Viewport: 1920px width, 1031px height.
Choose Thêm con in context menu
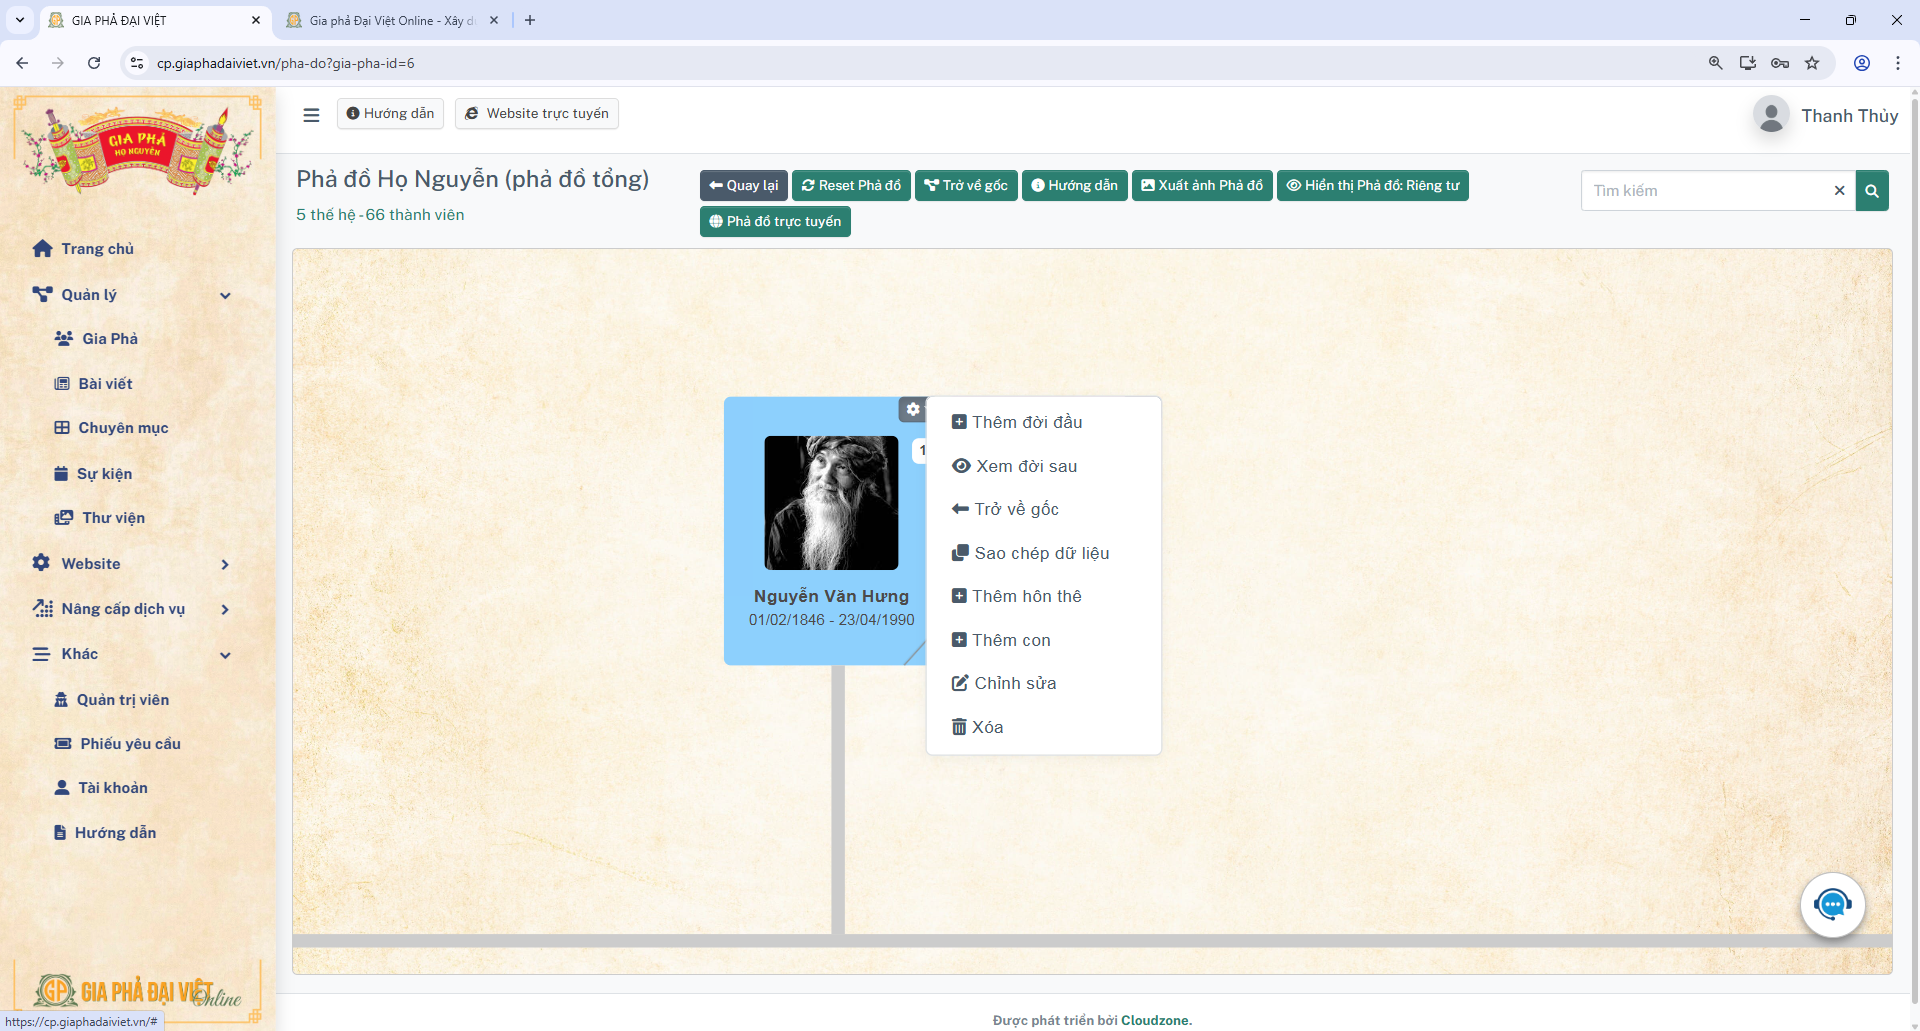pyautogui.click(x=1010, y=640)
